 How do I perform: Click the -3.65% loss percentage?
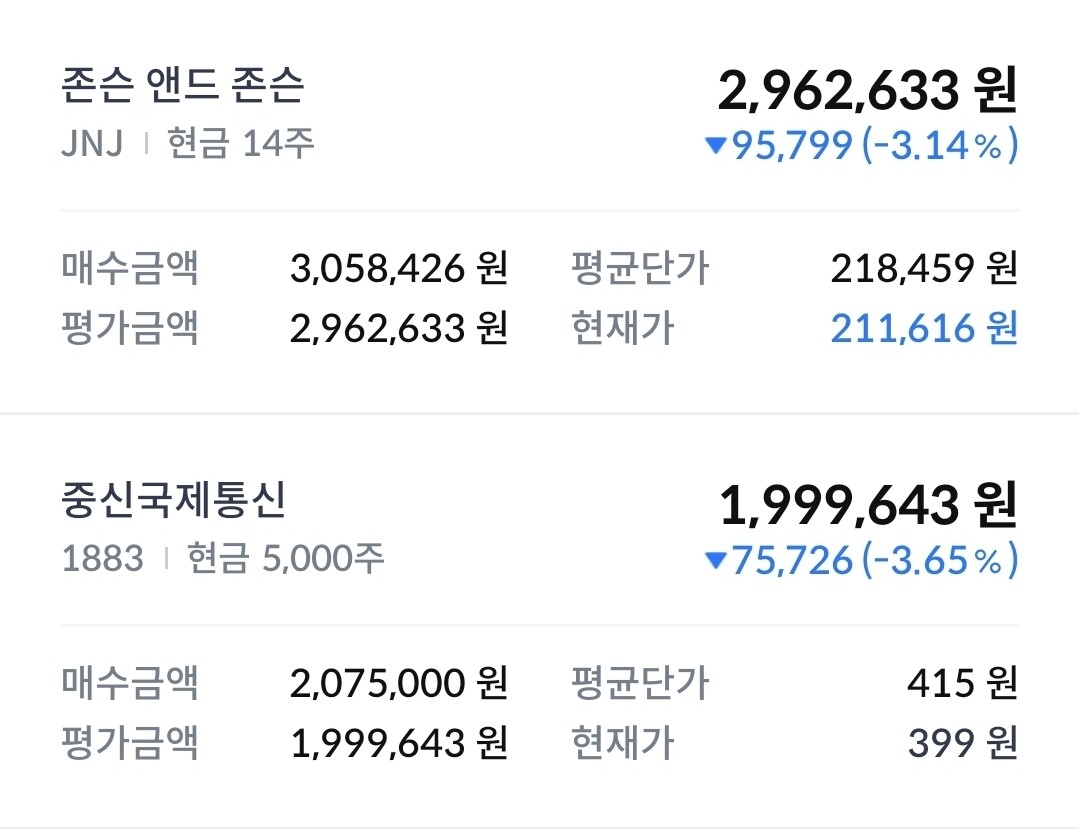click(x=940, y=561)
